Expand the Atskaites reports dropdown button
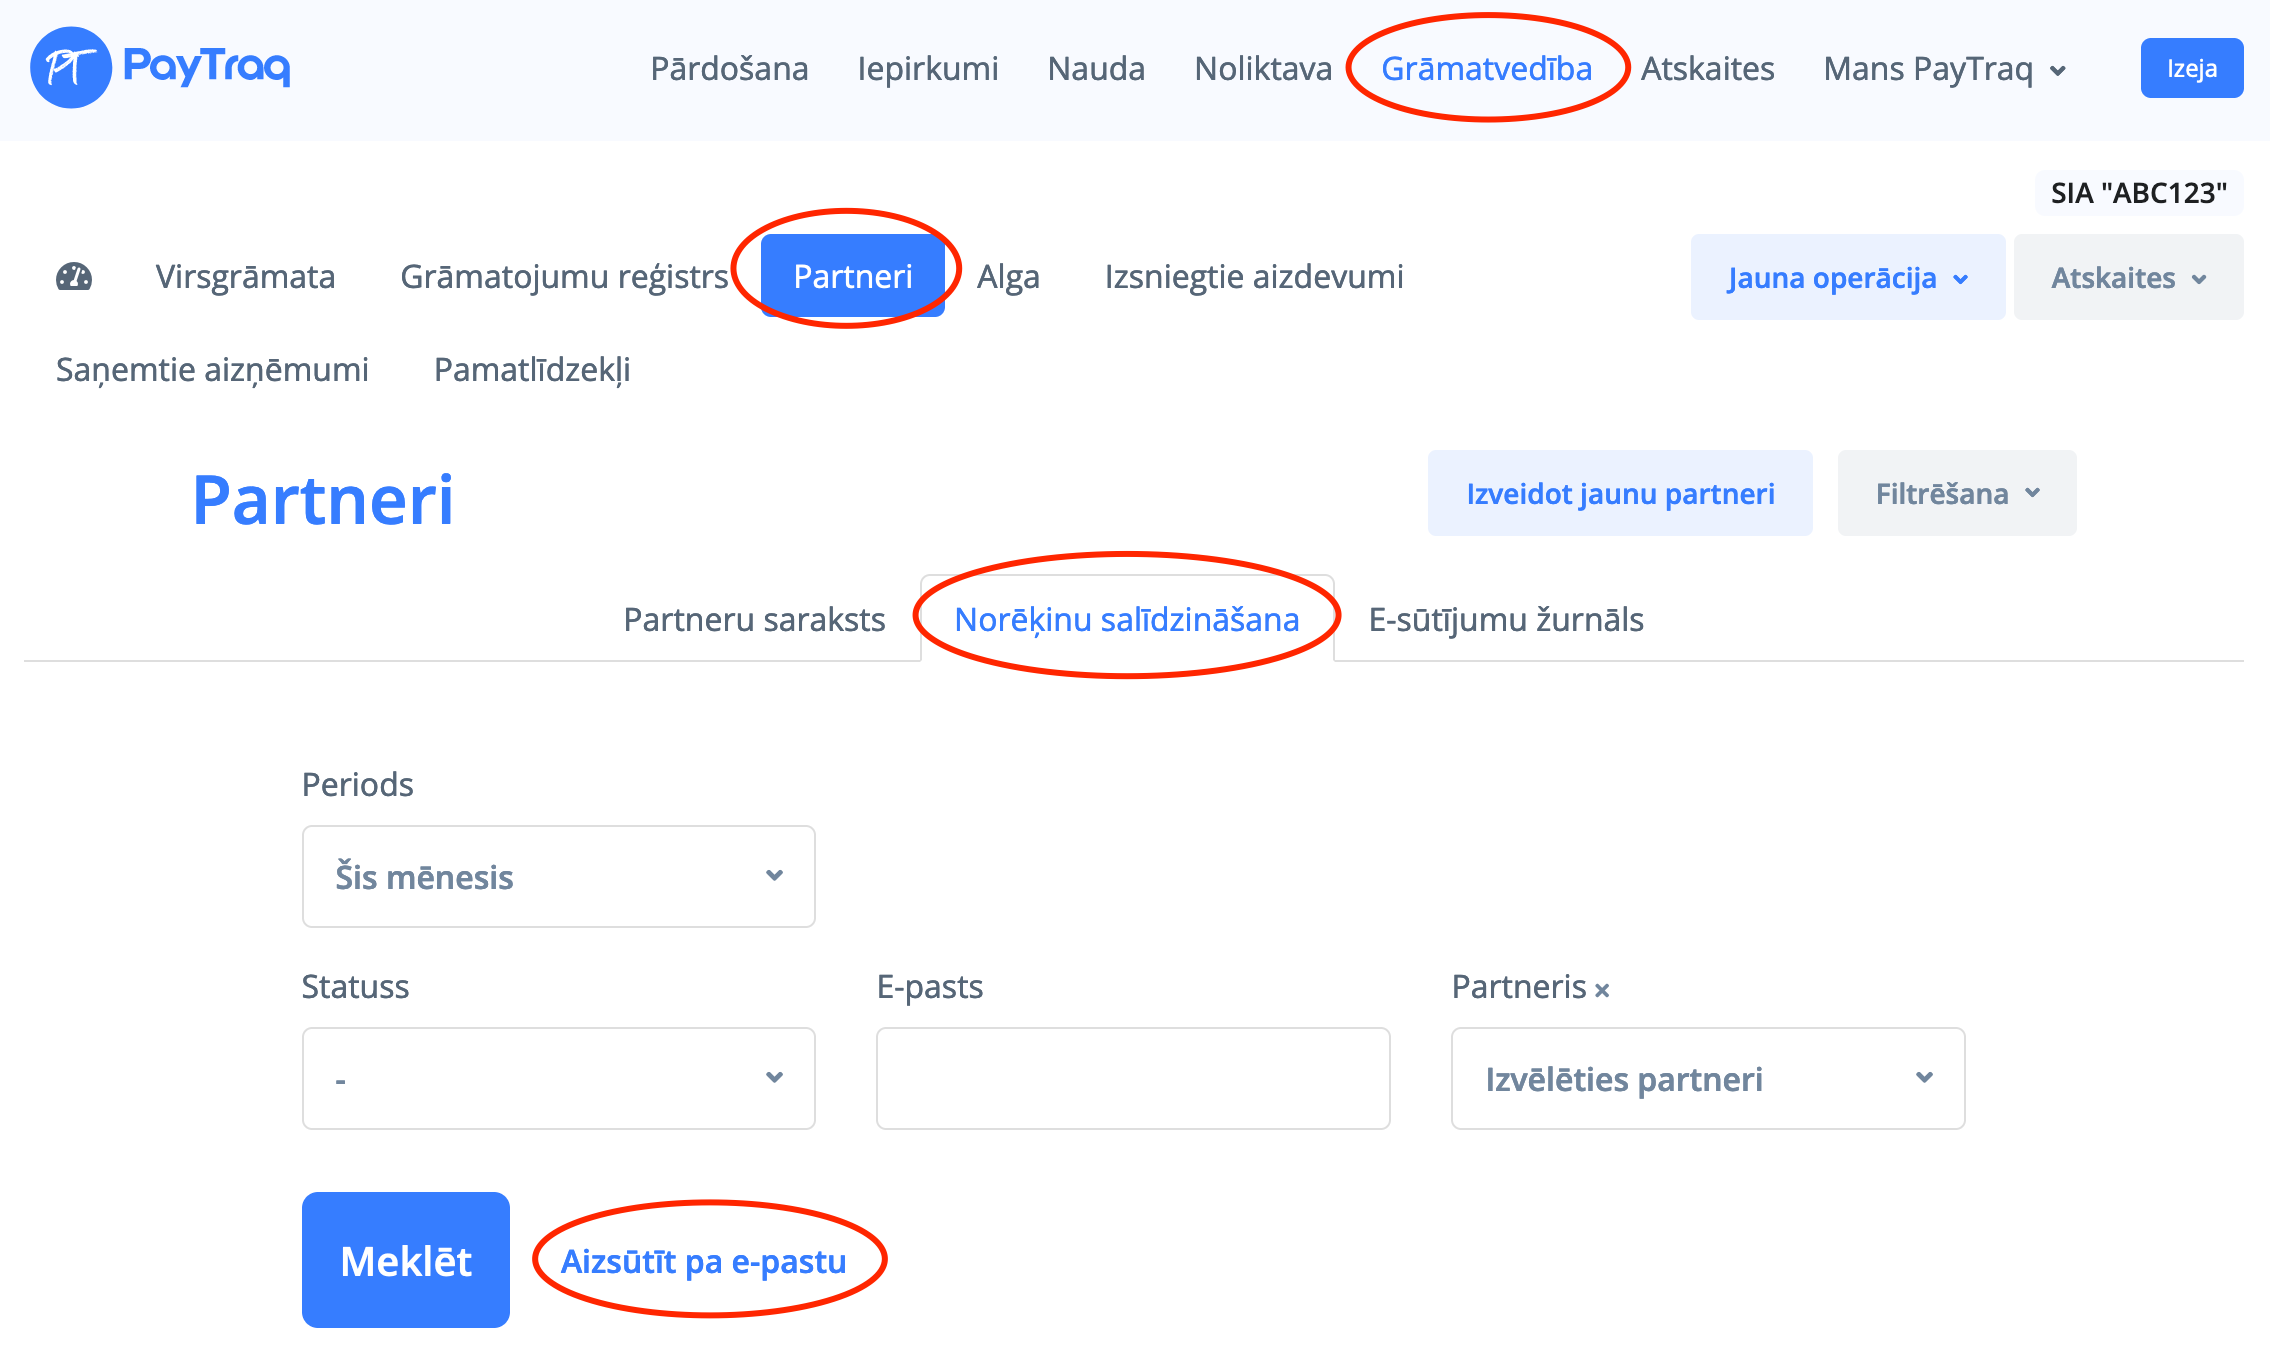This screenshot has width=2270, height=1362. tap(2128, 278)
